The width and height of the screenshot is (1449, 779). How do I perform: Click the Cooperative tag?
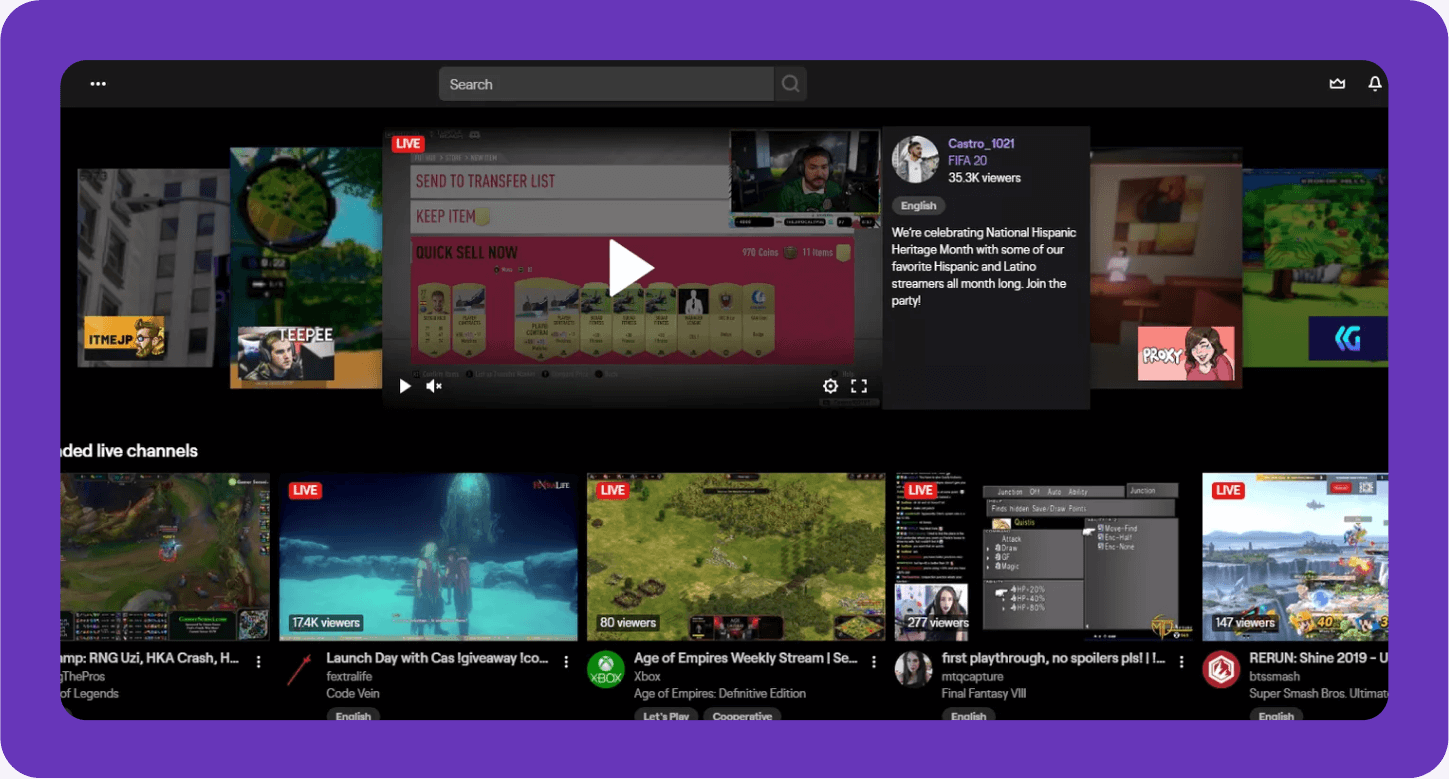coord(742,715)
